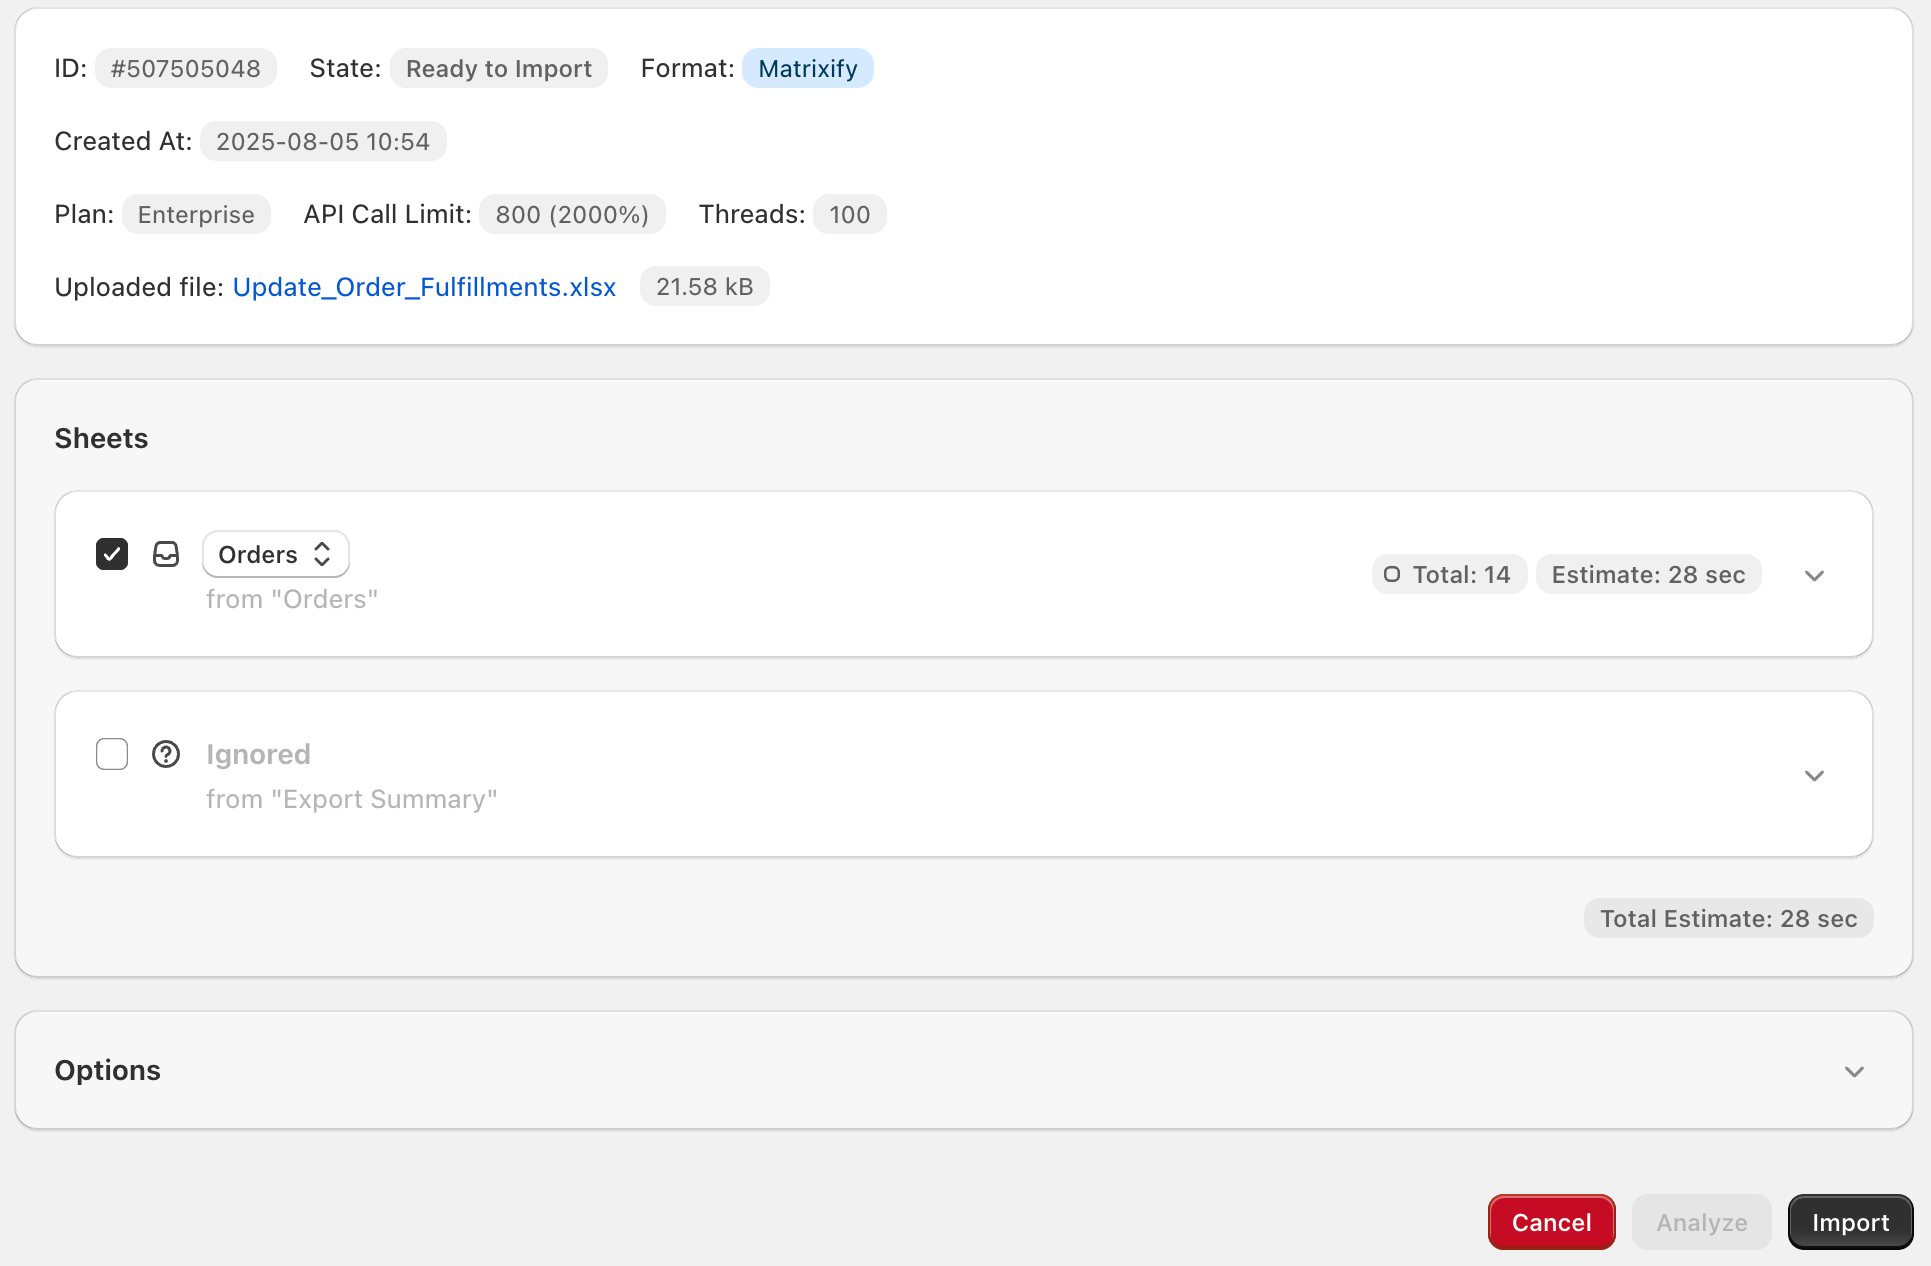Image resolution: width=1931 pixels, height=1266 pixels.
Task: Click the job ID #507505048 badge
Action: [x=186, y=68]
